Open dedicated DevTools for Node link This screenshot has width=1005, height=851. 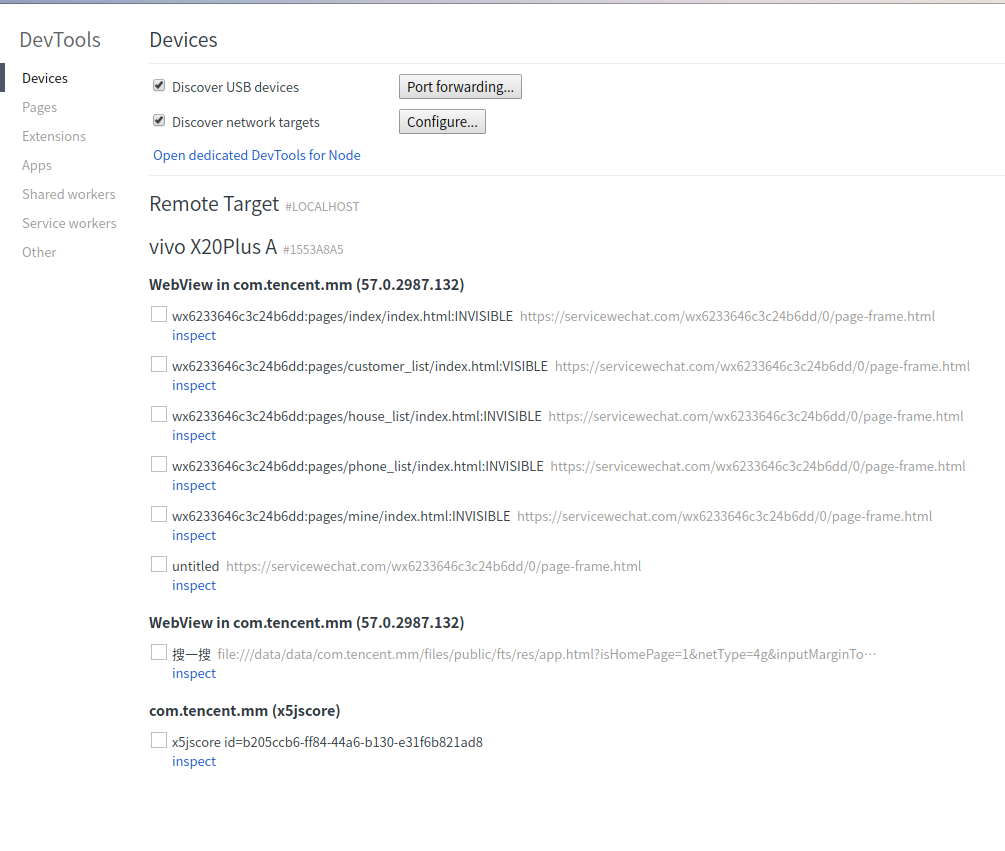(x=256, y=155)
